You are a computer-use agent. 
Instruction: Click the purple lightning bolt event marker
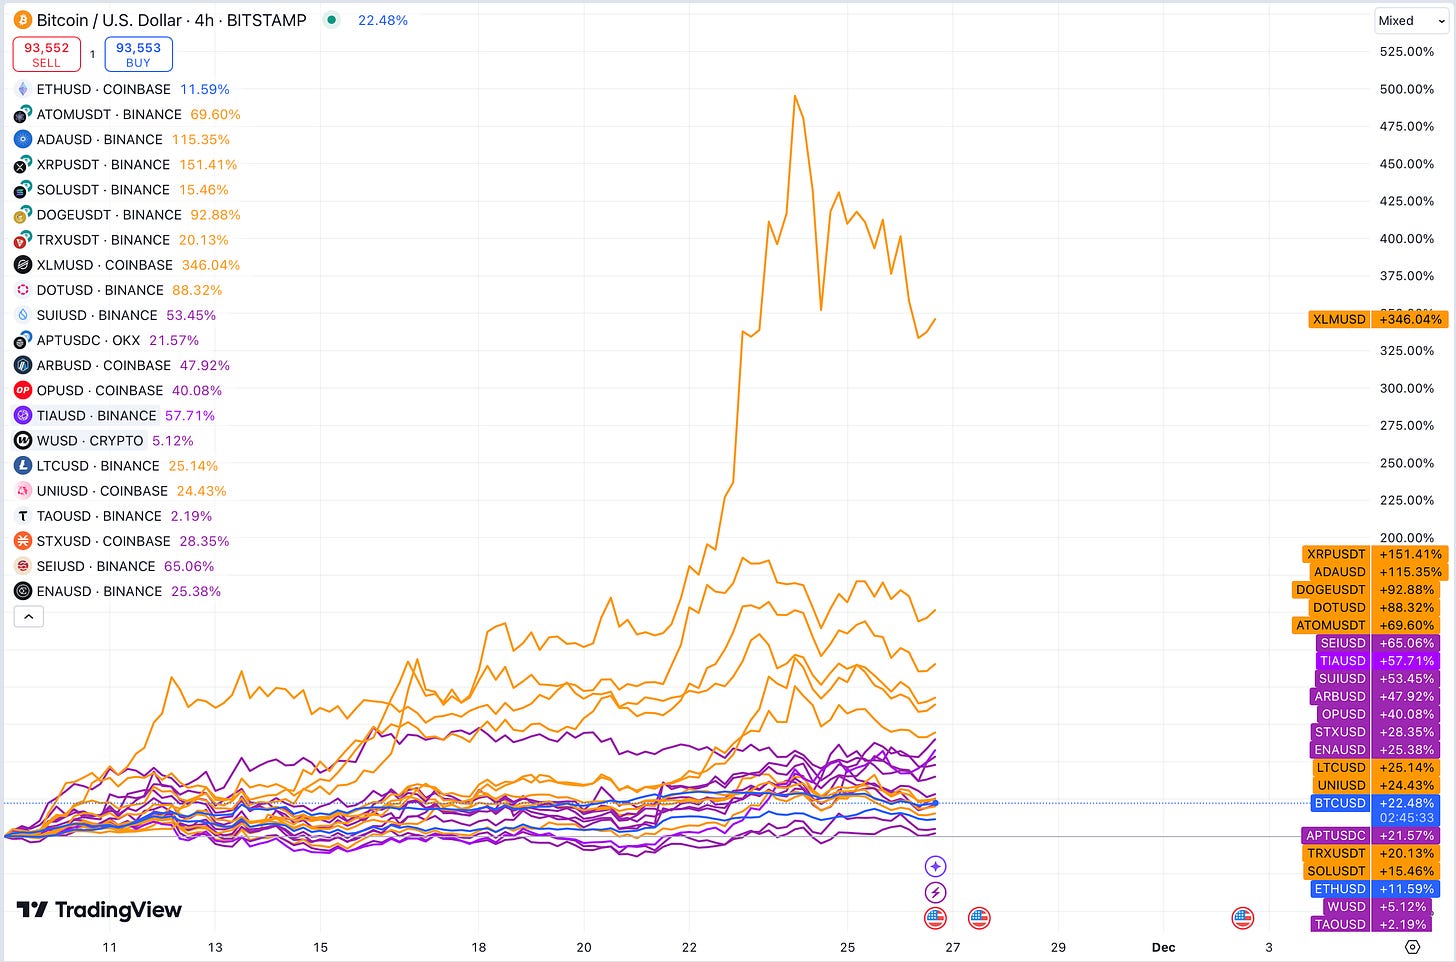point(935,892)
